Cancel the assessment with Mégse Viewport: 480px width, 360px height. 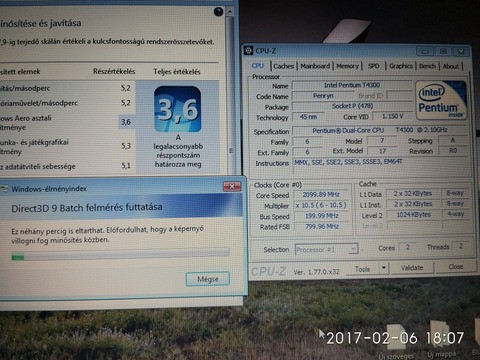click(208, 279)
